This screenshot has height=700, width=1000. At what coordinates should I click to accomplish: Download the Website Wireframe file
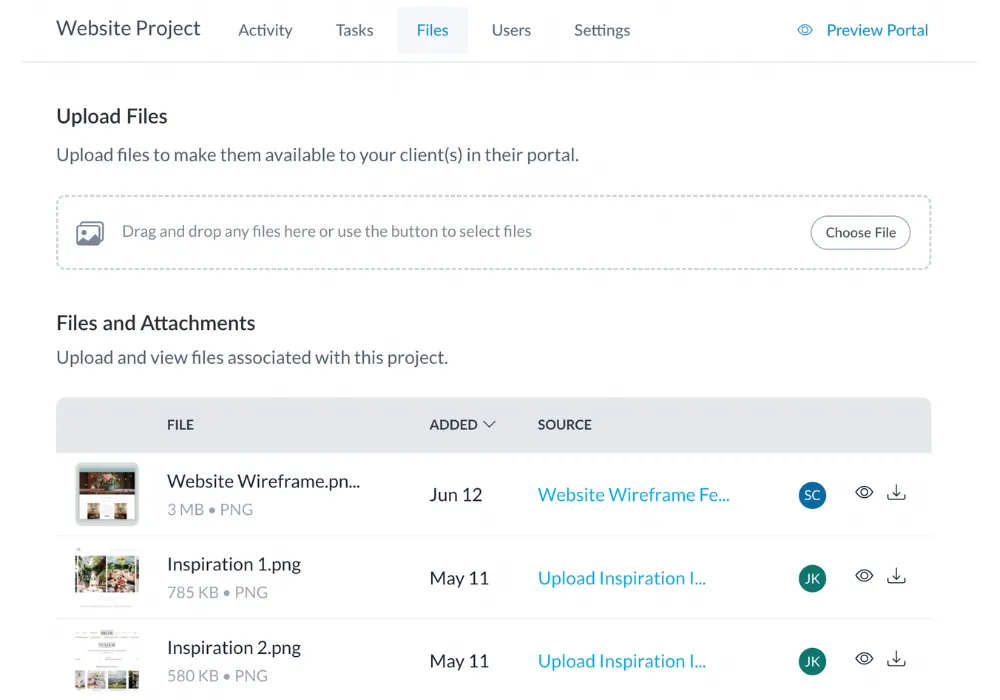896,493
